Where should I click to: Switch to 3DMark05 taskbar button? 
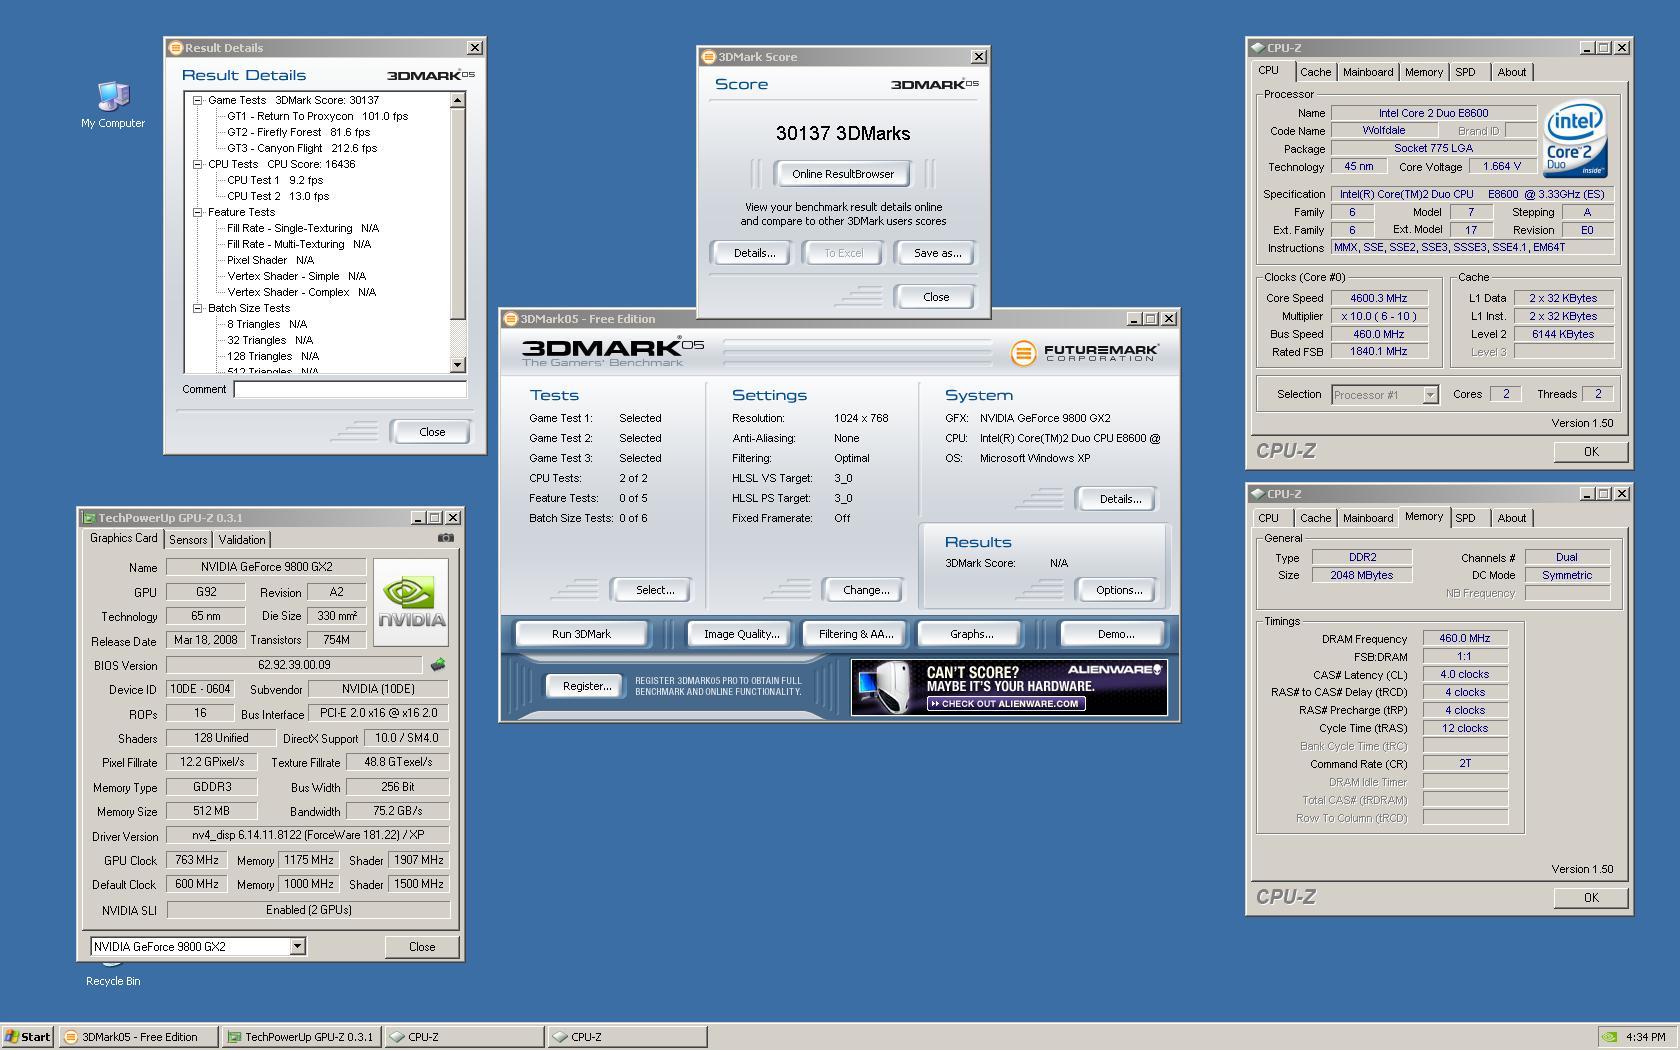[138, 1037]
